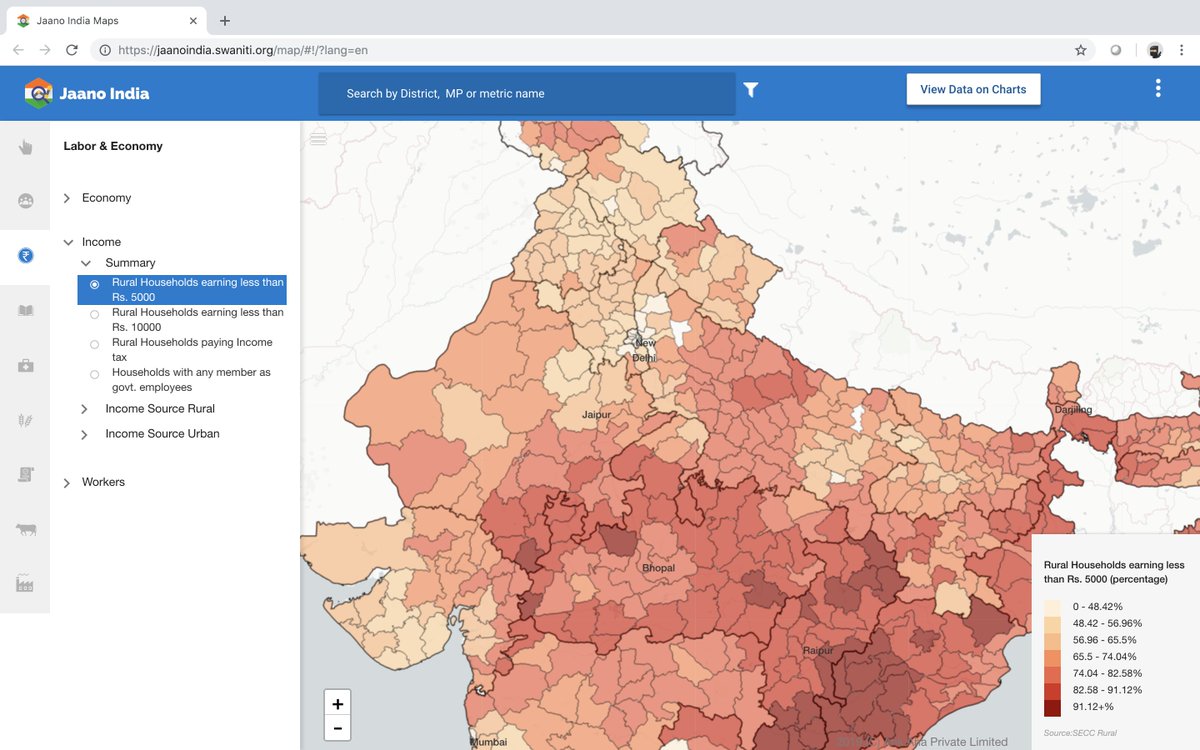The image size is (1200, 750).
Task: Open the cow livestock category
Action: (25, 530)
